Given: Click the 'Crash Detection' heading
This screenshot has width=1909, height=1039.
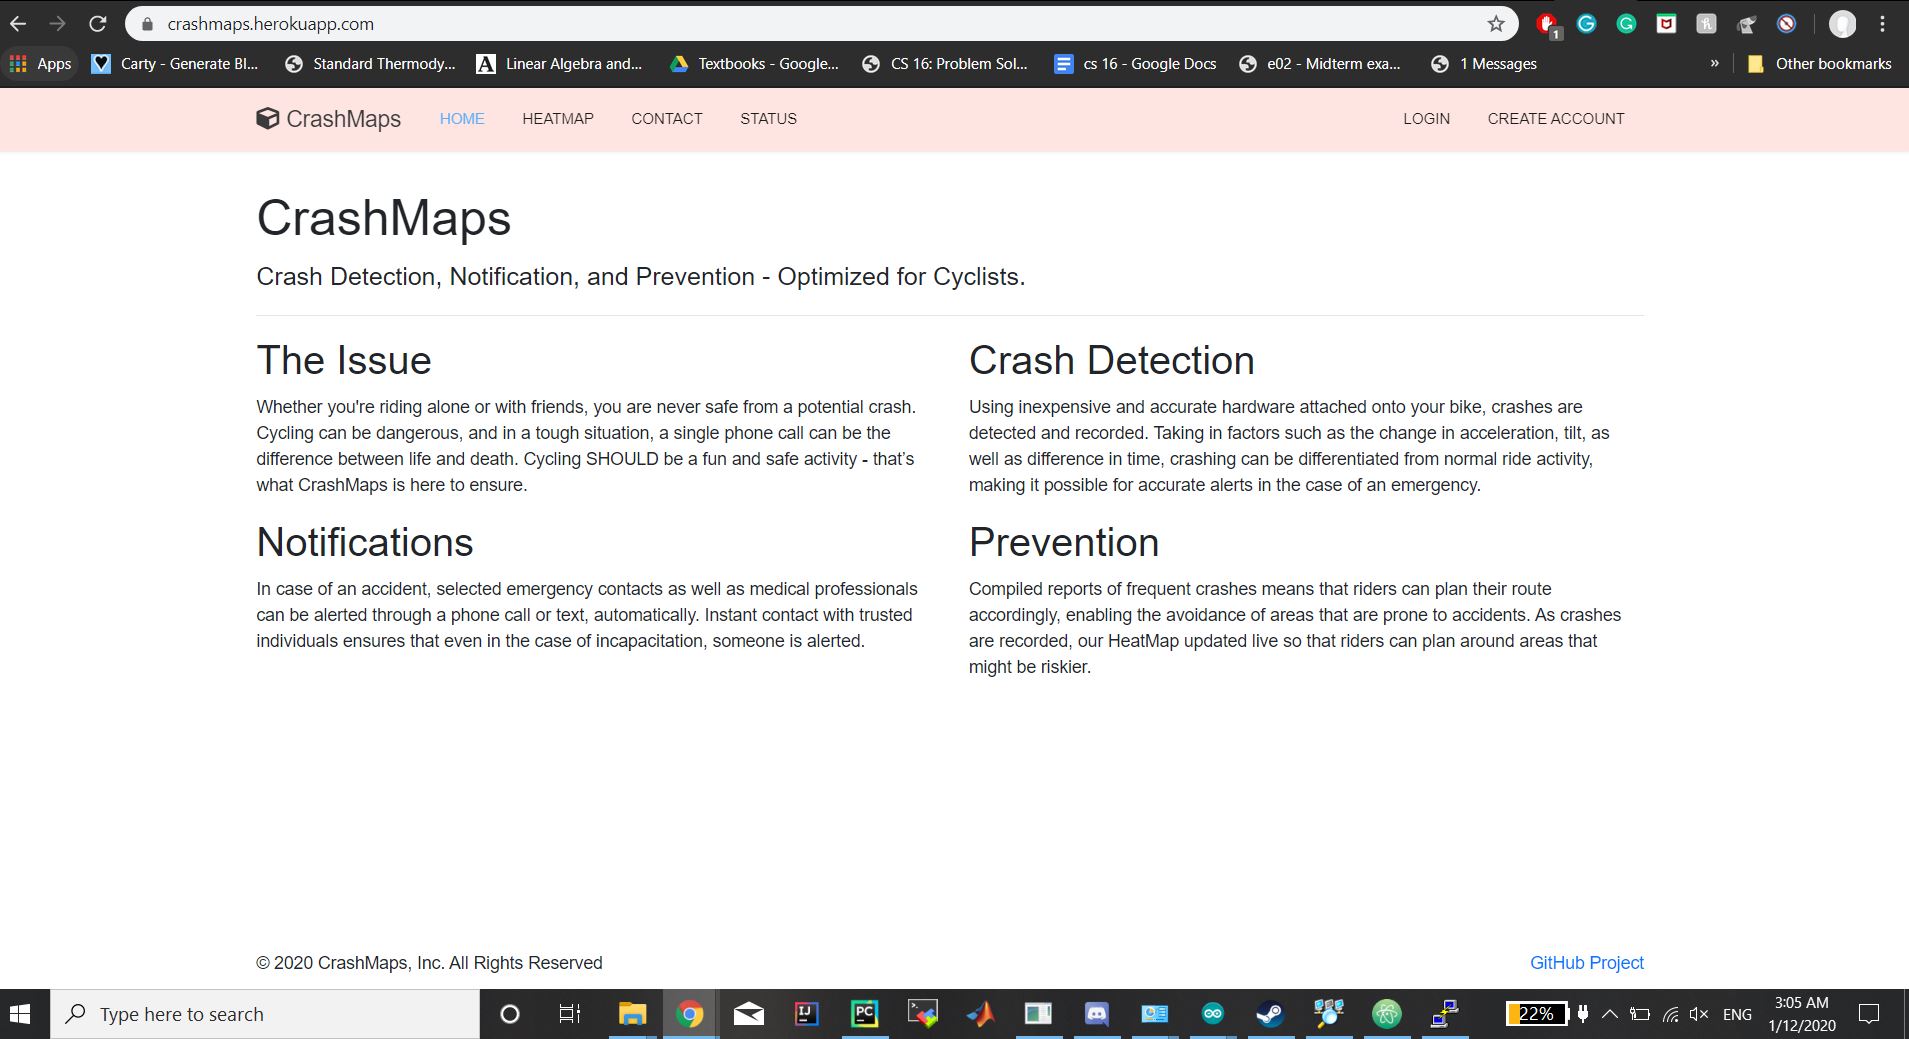Looking at the screenshot, I should [1111, 360].
